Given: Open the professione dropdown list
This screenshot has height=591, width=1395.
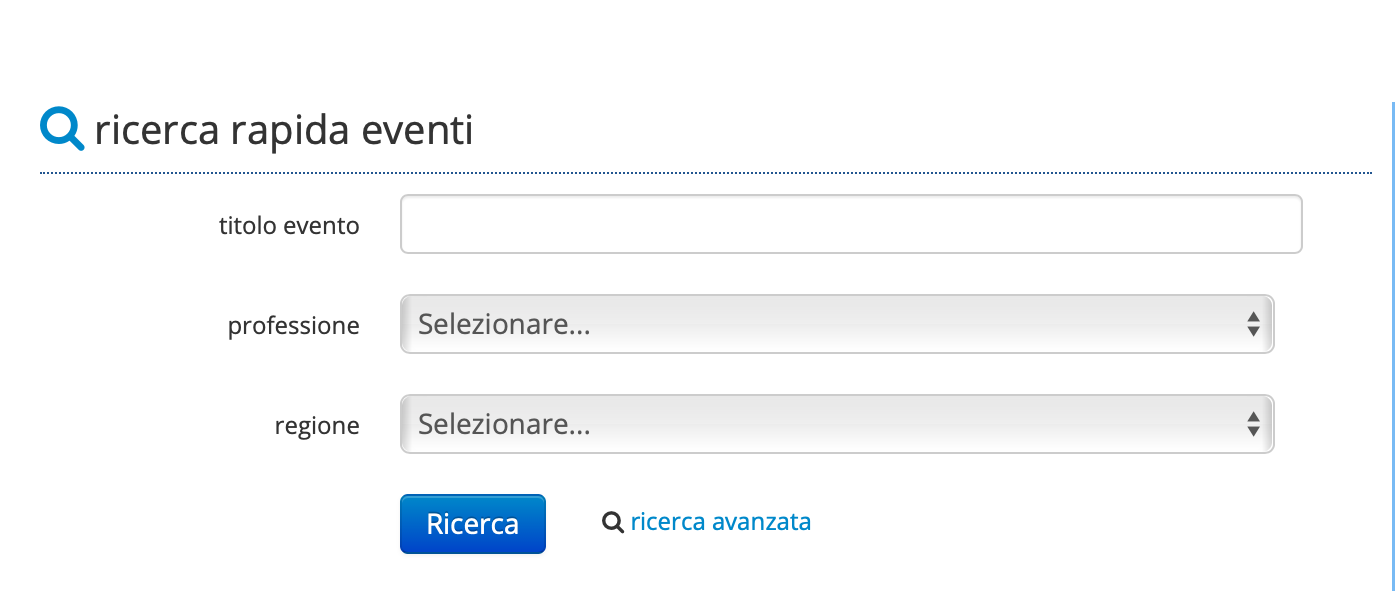Looking at the screenshot, I should pyautogui.click(x=837, y=324).
